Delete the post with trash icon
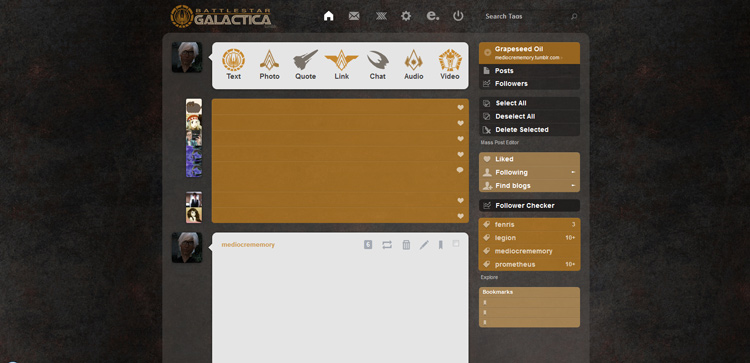The width and height of the screenshot is (750, 363). click(x=406, y=245)
